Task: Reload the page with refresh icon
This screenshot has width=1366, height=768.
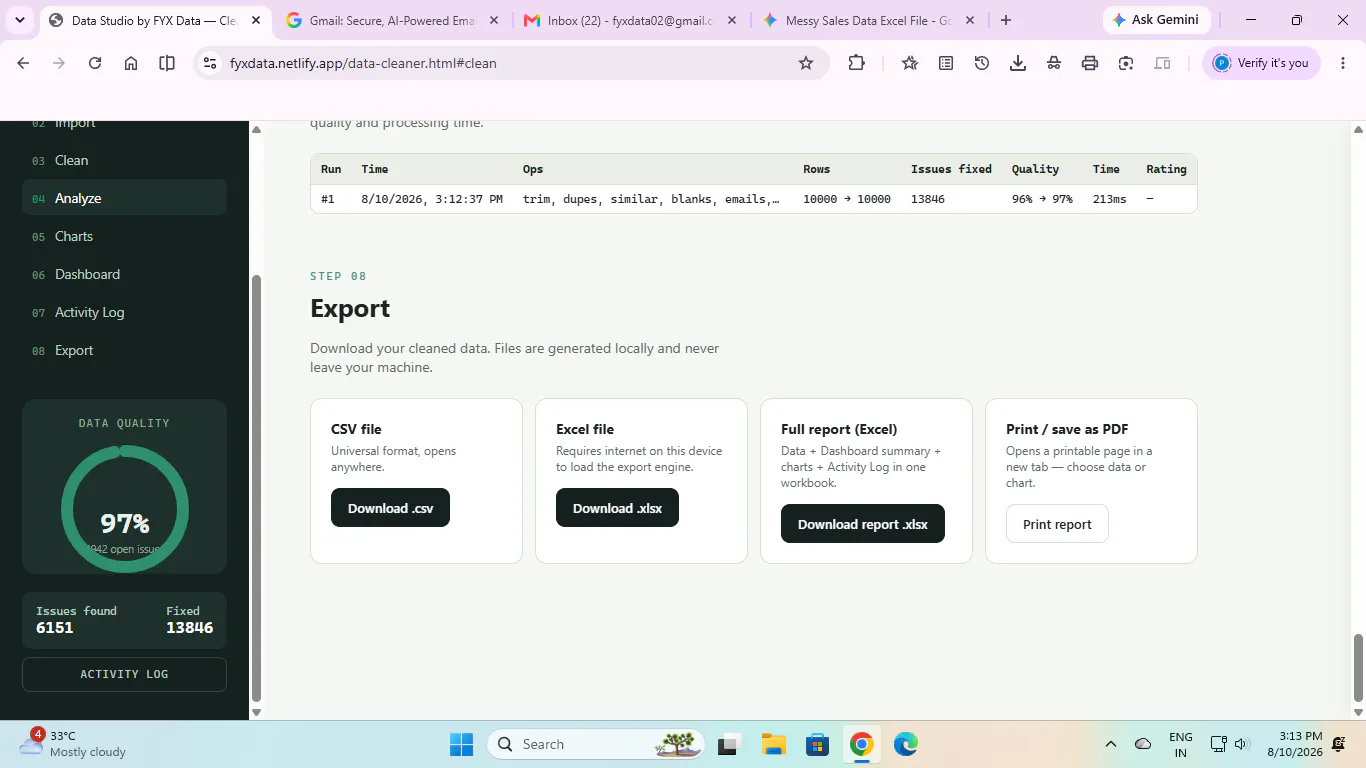Action: click(x=95, y=63)
